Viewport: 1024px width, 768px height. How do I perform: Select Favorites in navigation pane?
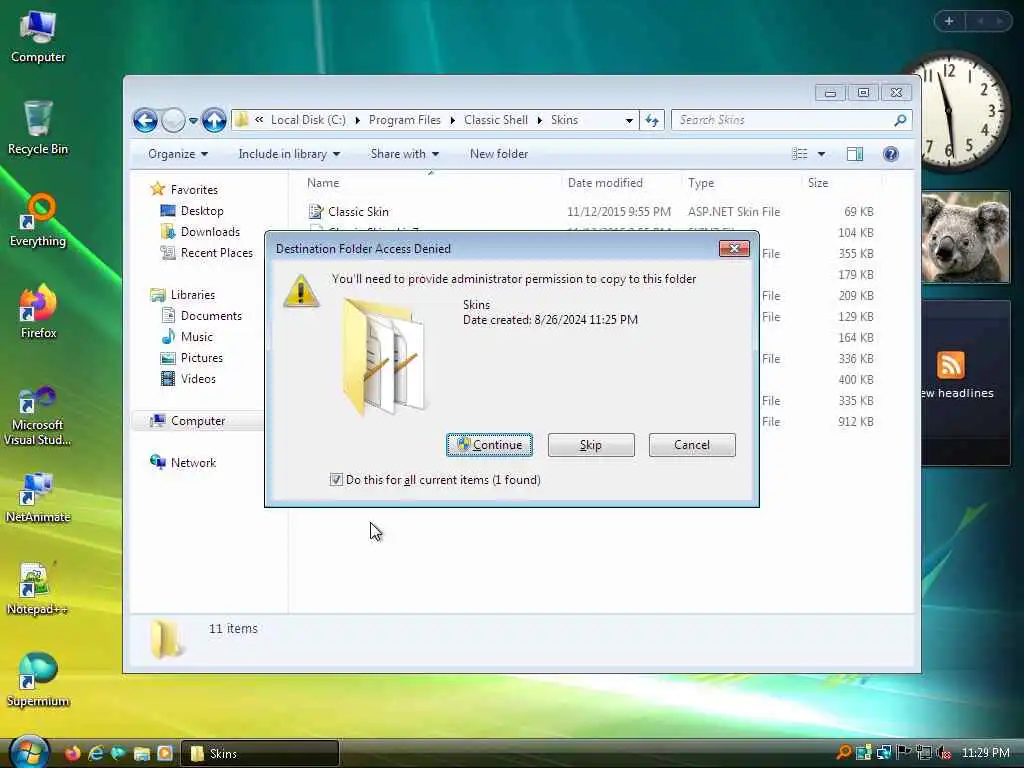click(x=194, y=189)
